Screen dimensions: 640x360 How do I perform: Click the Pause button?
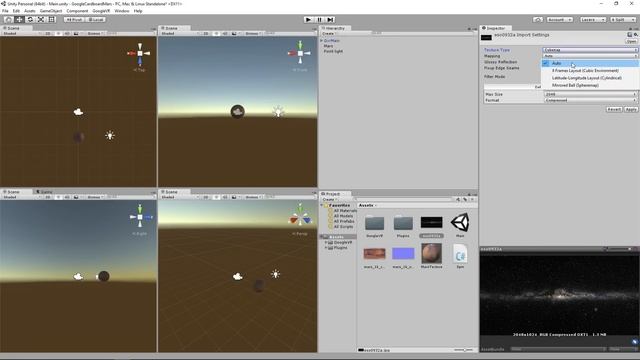[x=320, y=20]
